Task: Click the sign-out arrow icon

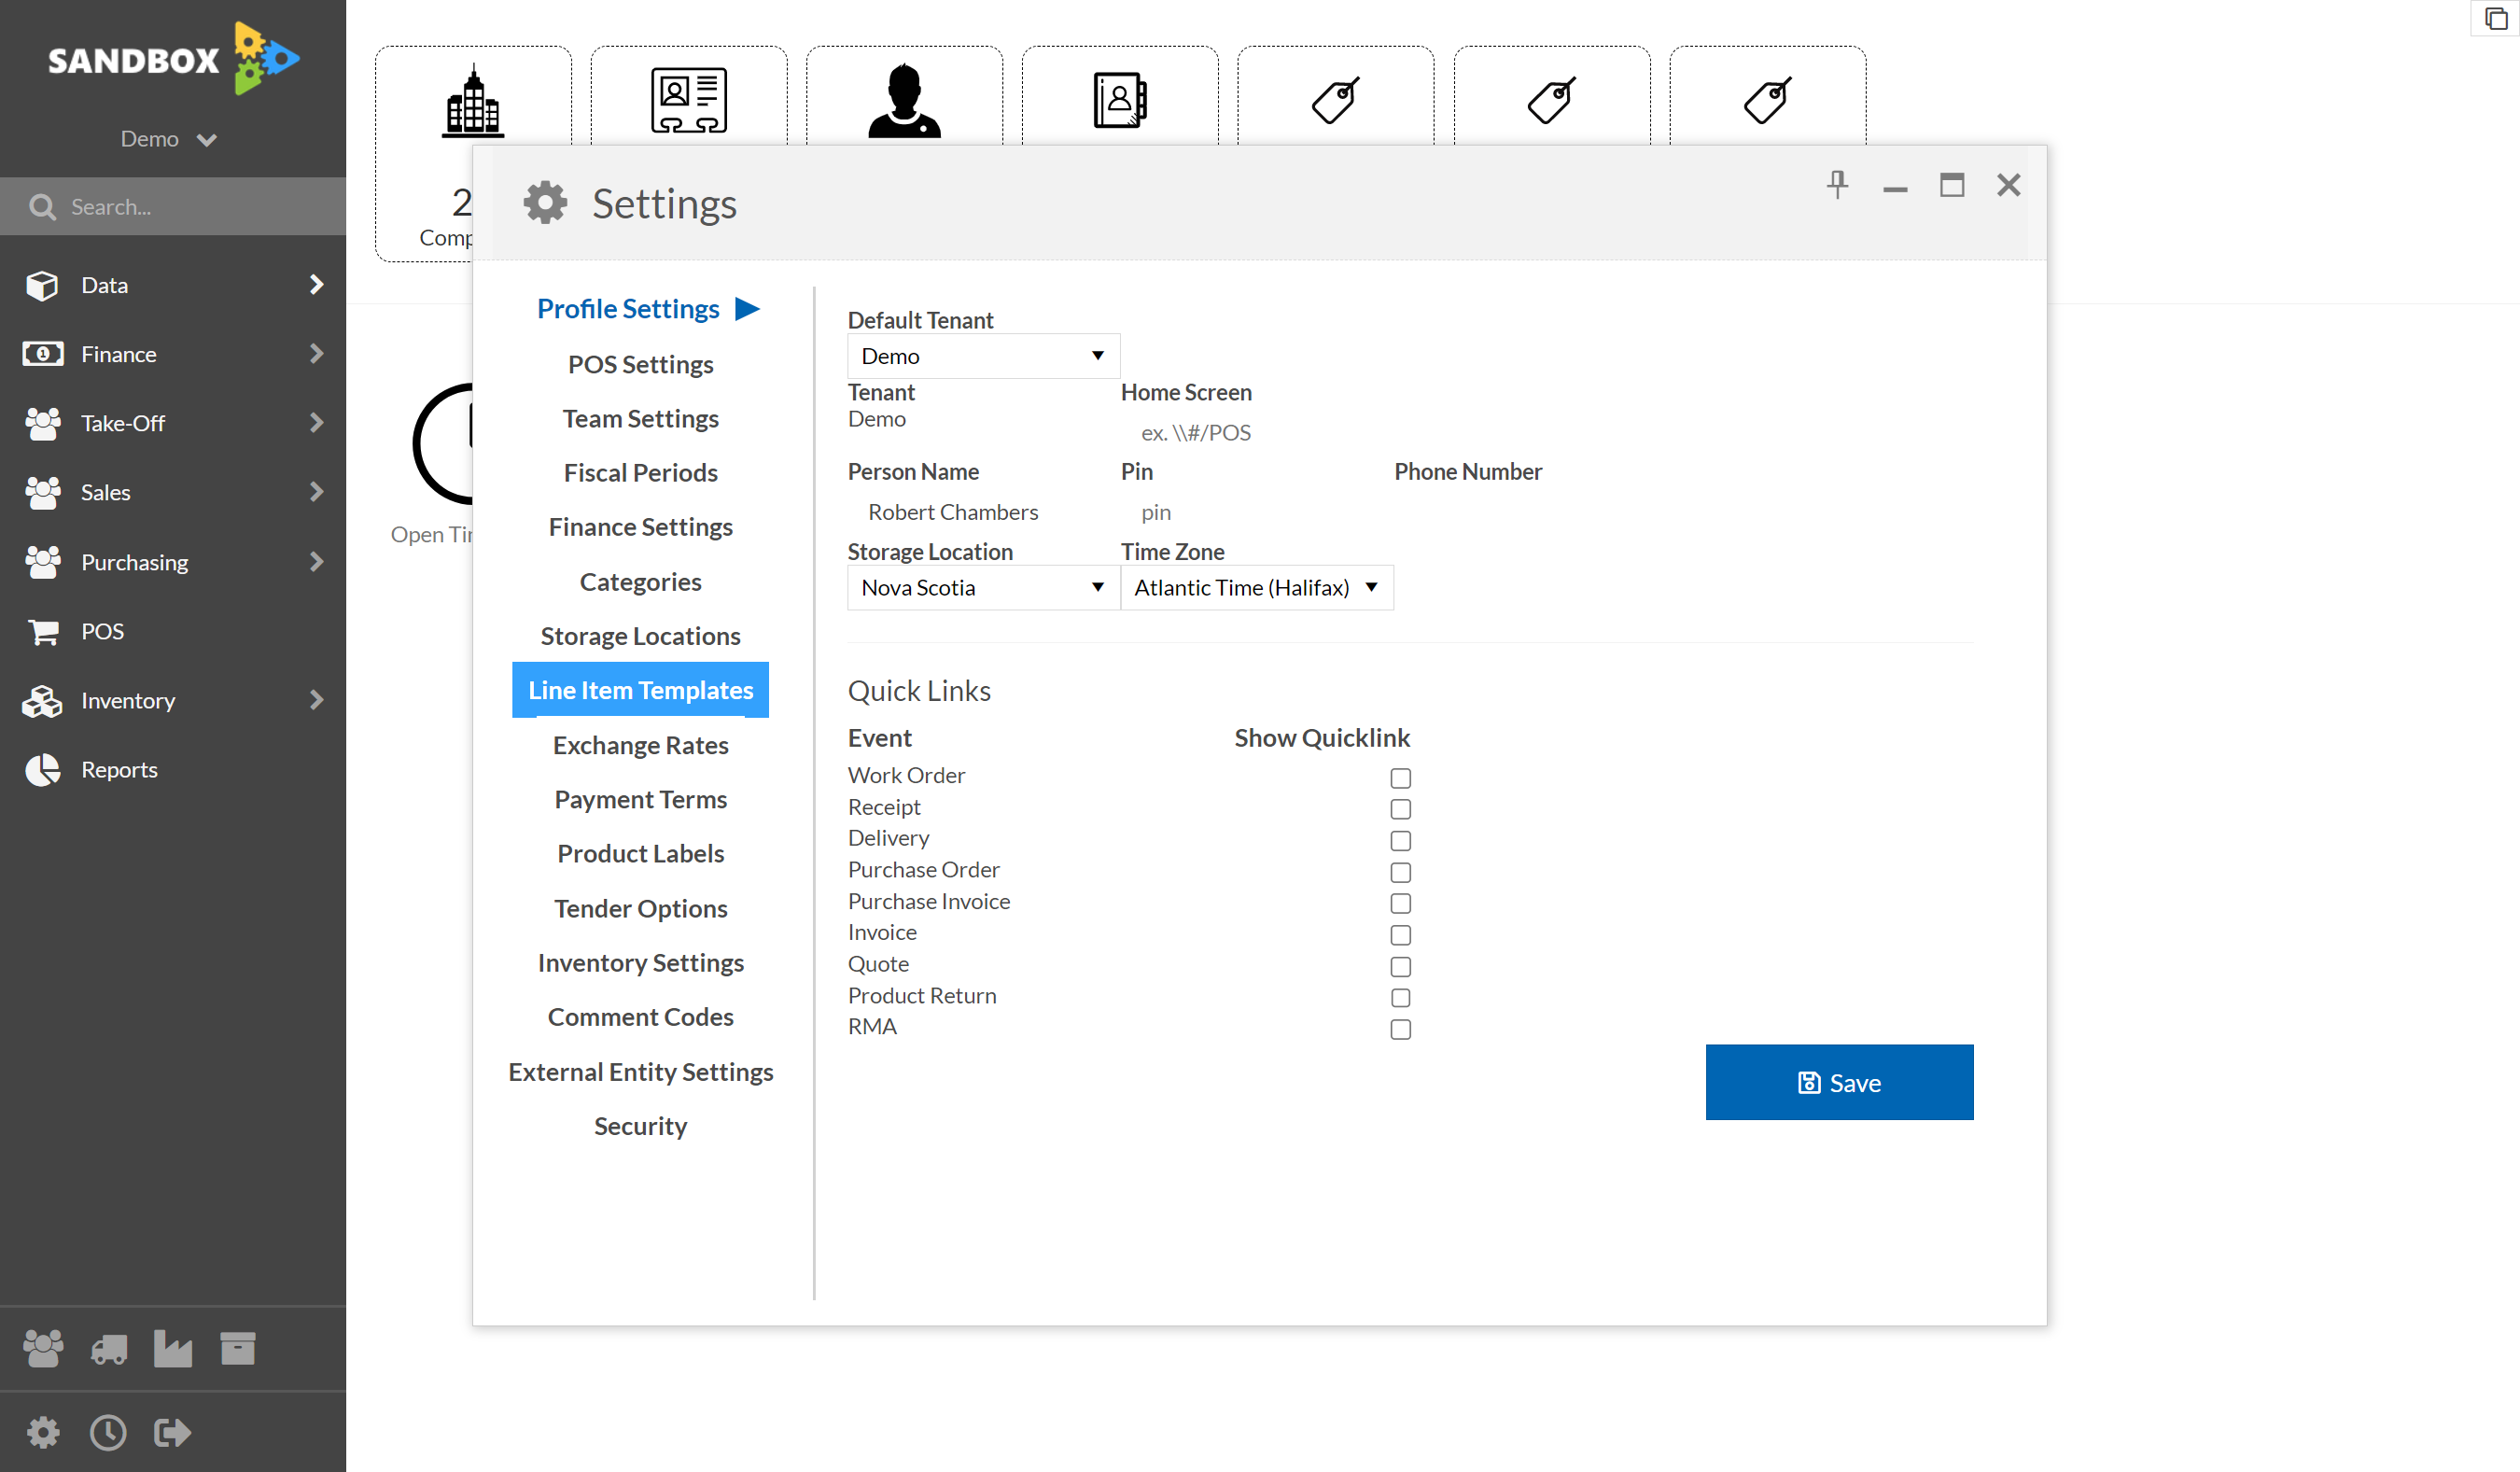Action: coord(173,1433)
